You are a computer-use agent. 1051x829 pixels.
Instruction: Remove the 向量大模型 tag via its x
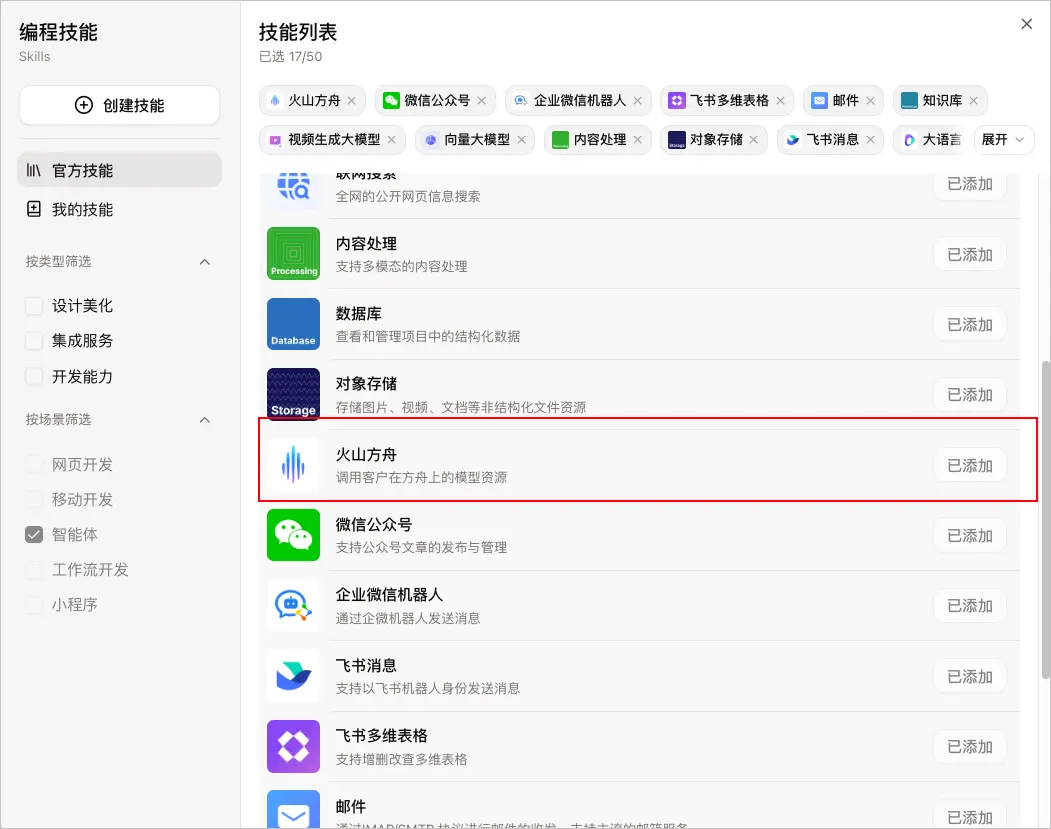click(521, 139)
